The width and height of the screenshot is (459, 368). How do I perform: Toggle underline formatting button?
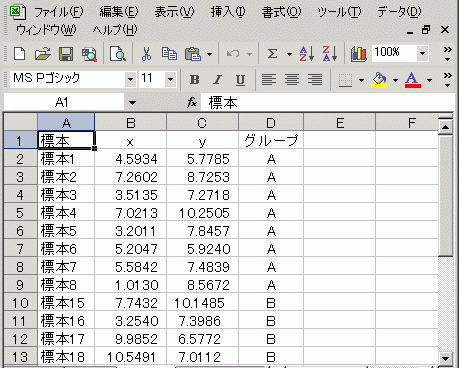240,80
